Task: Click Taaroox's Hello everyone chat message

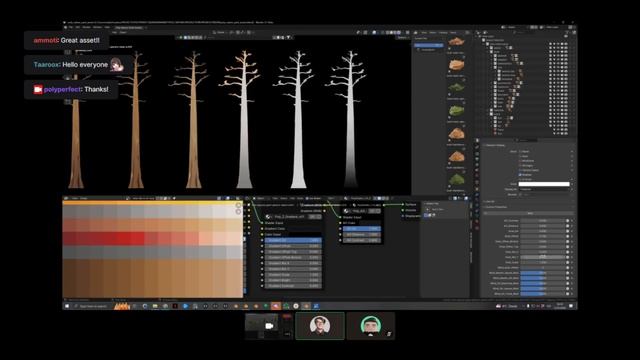Action: pyautogui.click(x=78, y=65)
